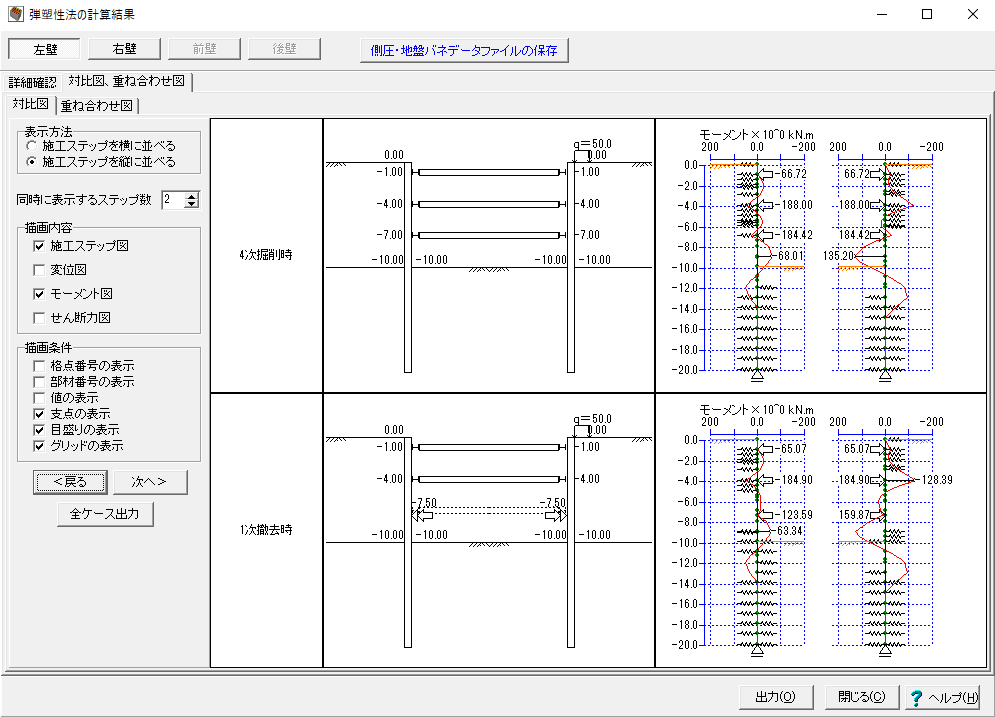Select the 右壁 wall button
995x717 pixels.
124,49
